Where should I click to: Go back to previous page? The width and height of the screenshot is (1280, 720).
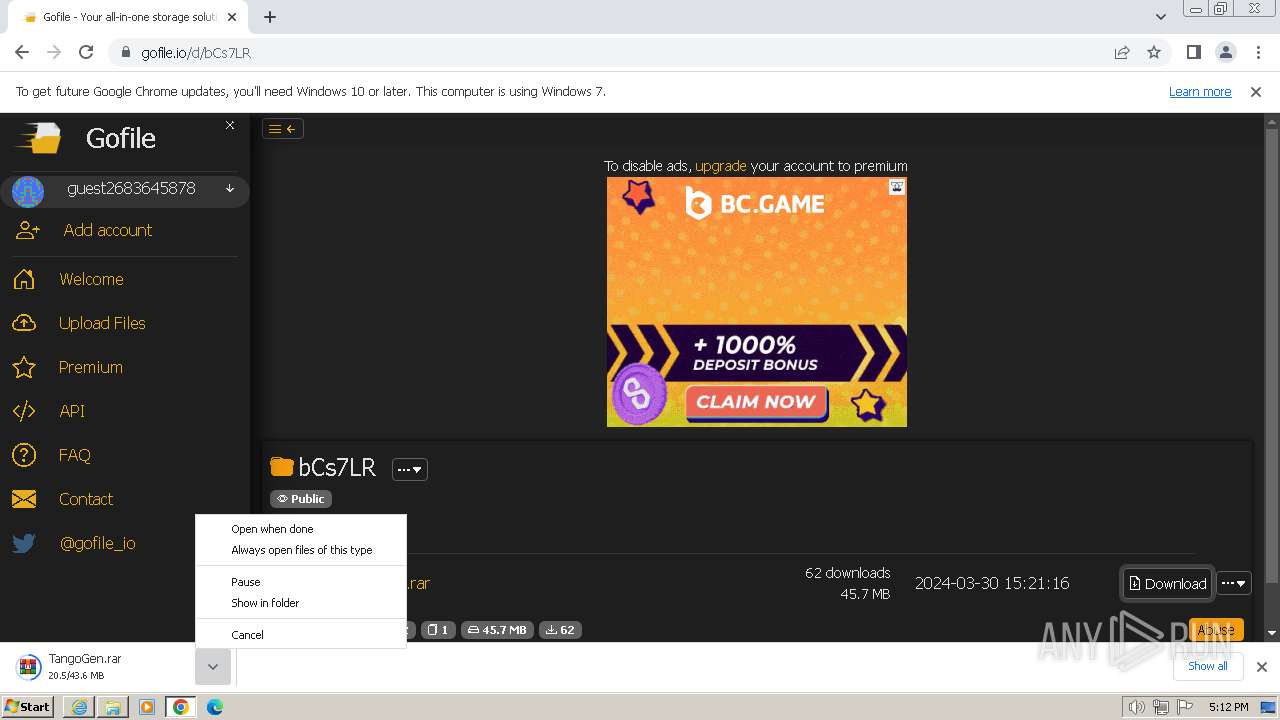[22, 52]
